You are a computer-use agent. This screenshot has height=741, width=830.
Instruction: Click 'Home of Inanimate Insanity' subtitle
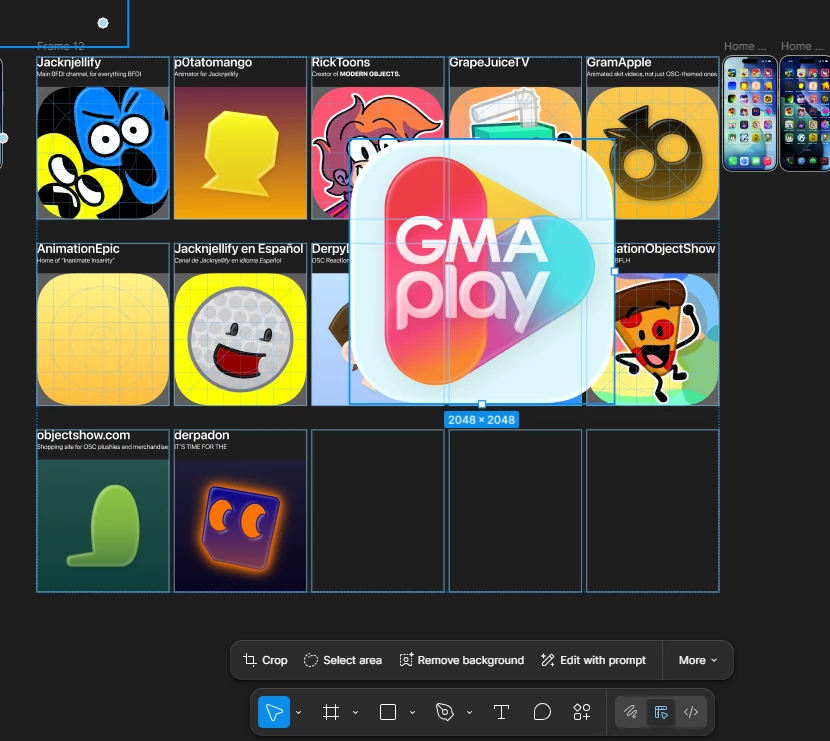tap(76, 260)
